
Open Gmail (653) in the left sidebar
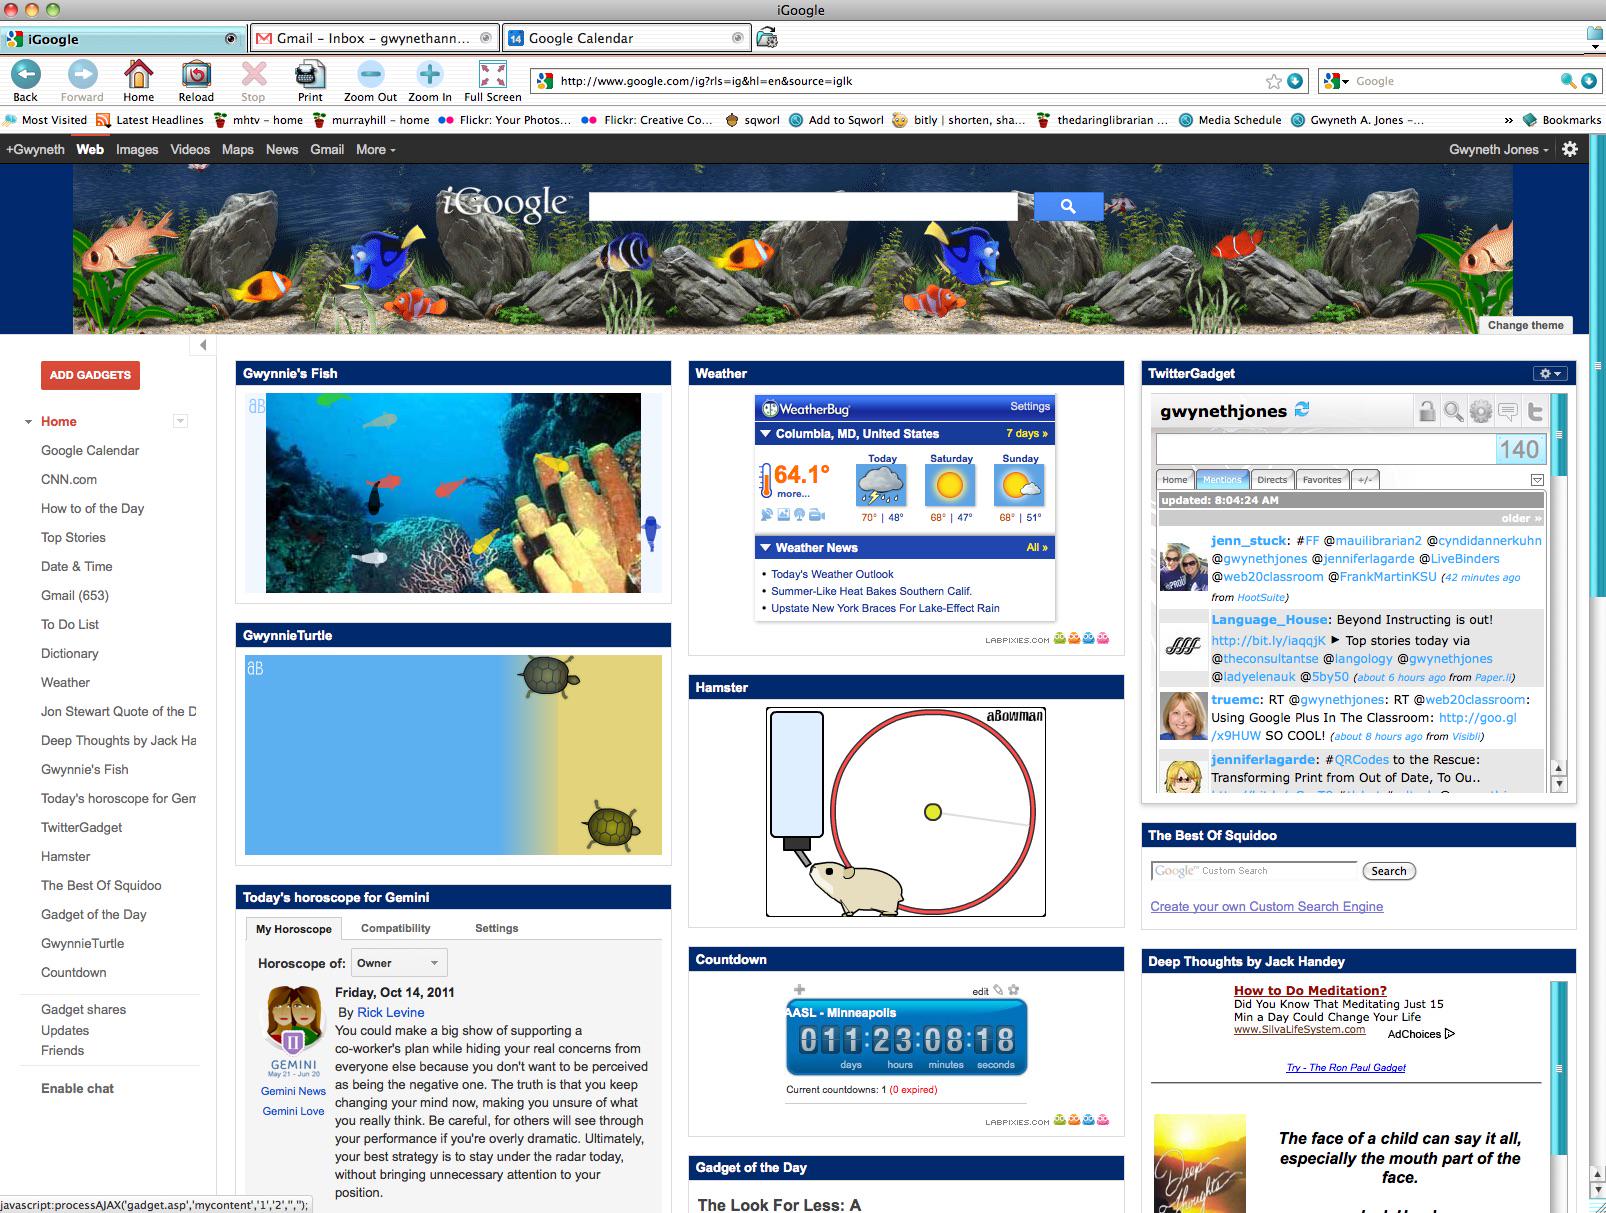pyautogui.click(x=75, y=595)
